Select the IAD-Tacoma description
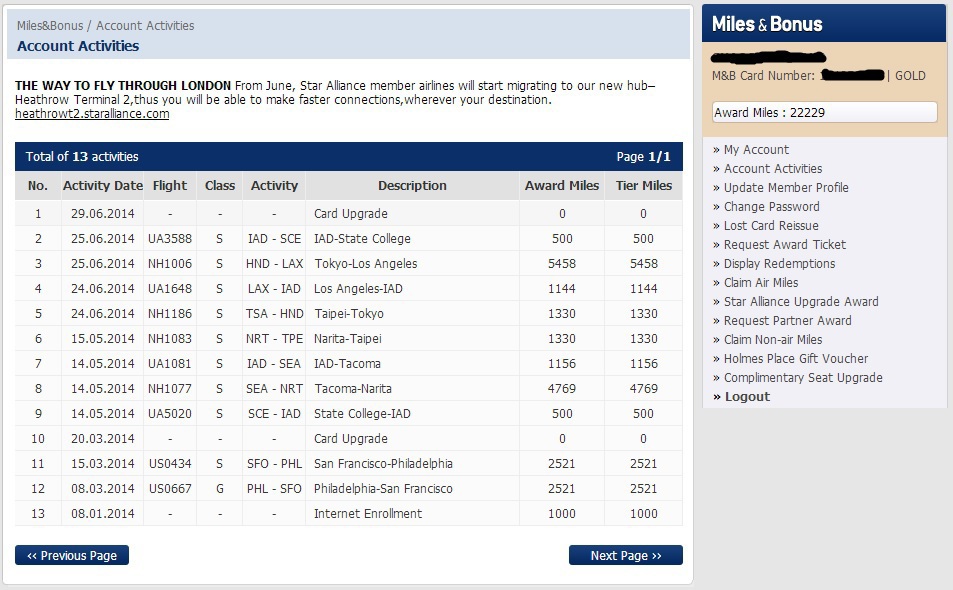 tap(347, 363)
